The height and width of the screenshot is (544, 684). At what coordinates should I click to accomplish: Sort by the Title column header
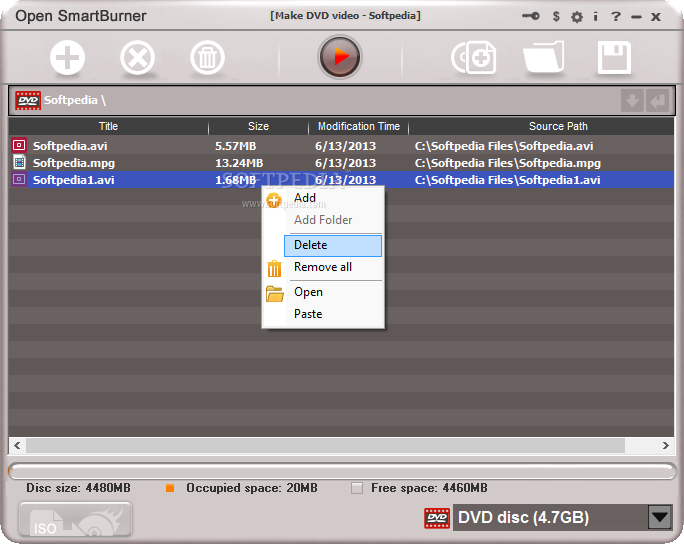pos(108,127)
